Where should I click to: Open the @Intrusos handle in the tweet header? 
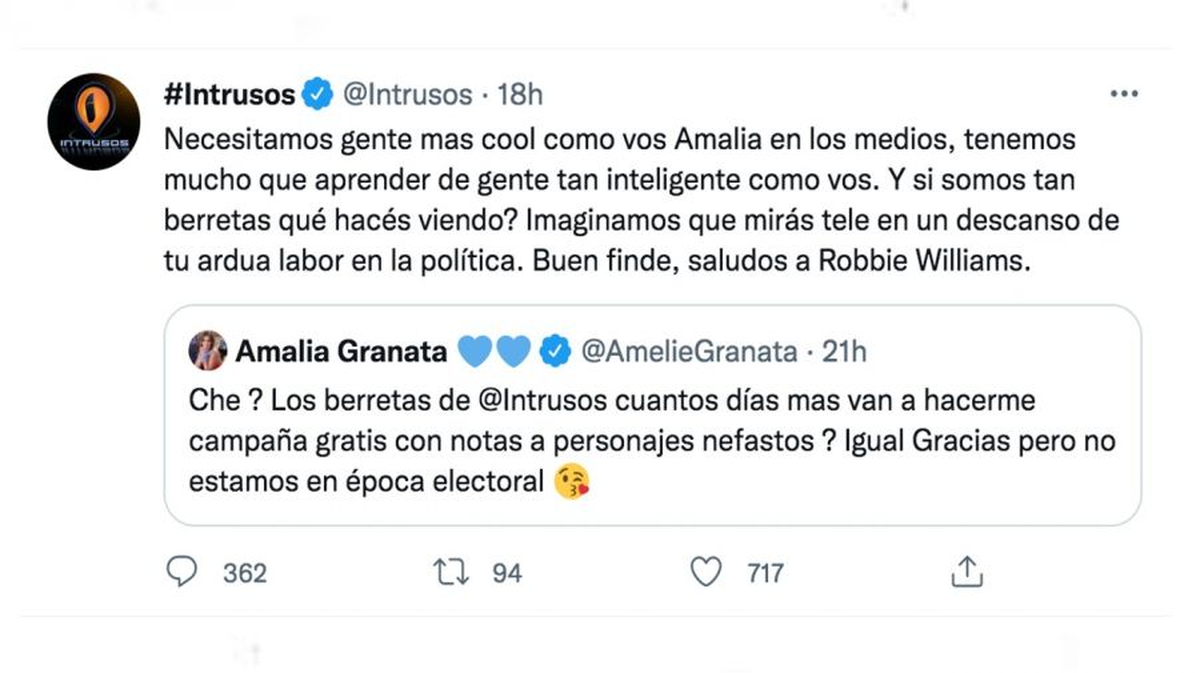(407, 95)
